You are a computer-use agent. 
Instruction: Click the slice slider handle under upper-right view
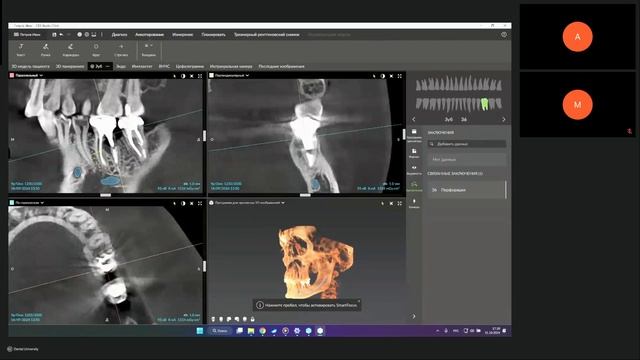click(305, 195)
